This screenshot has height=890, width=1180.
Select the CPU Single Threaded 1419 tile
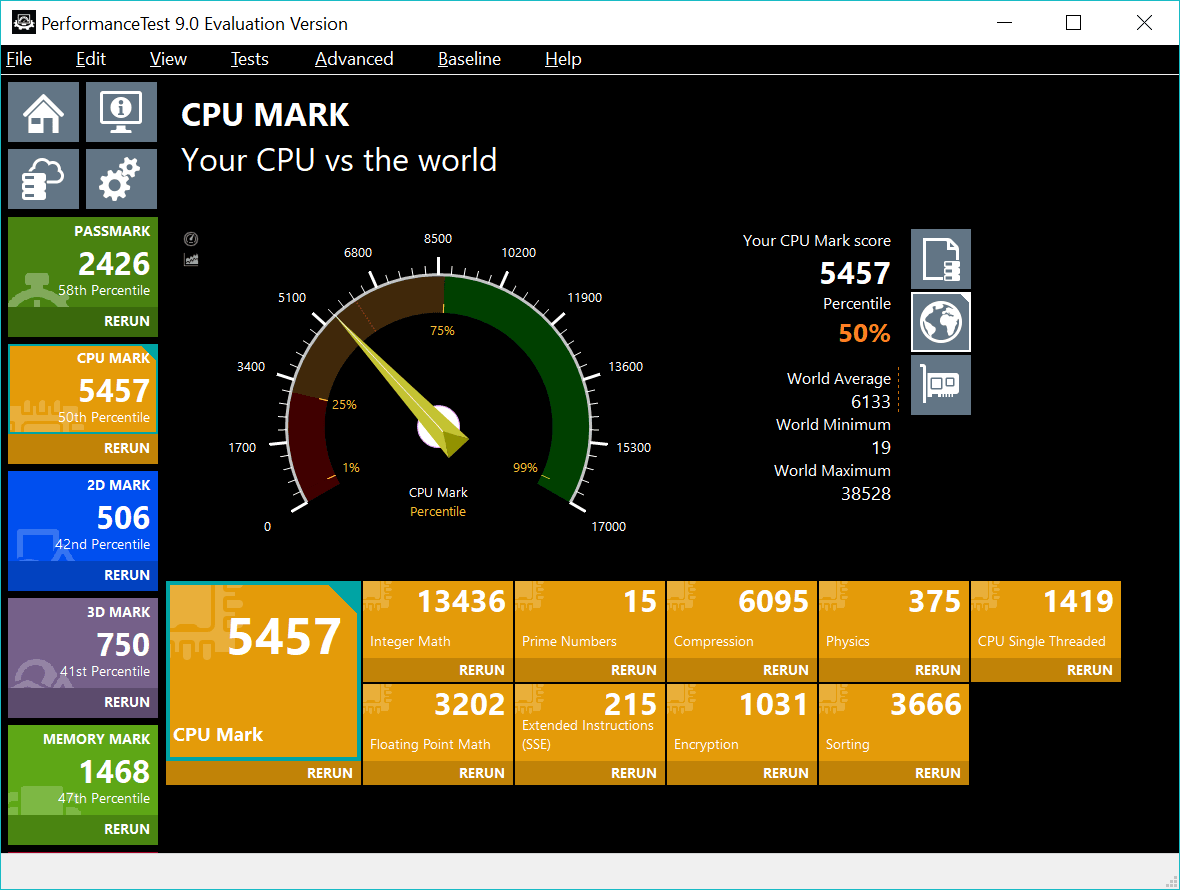(1046, 620)
